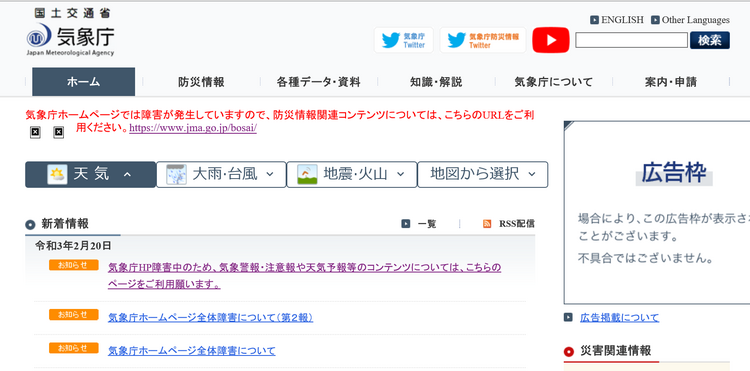Click the 広告枠 advertisement banner
The image size is (750, 371).
point(657,212)
